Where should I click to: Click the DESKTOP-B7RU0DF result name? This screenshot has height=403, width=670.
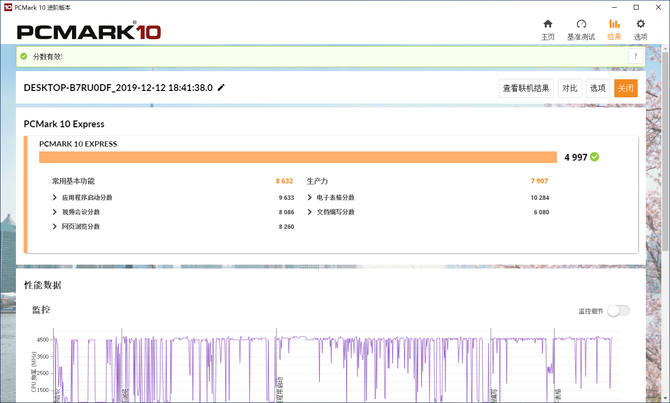coord(118,88)
